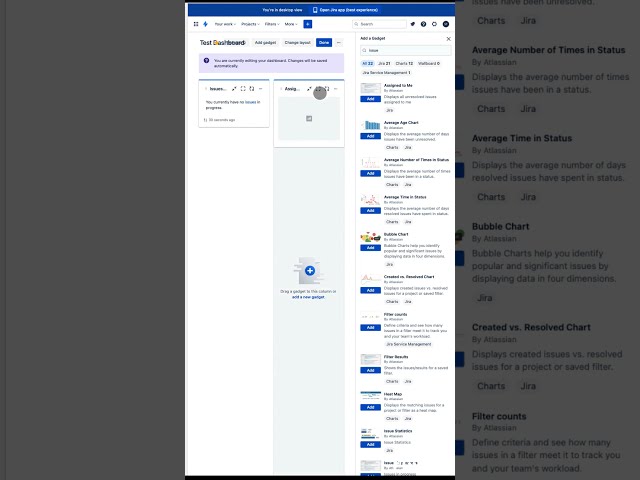
Task: Expand the Projects dropdown
Action: (x=250, y=24)
